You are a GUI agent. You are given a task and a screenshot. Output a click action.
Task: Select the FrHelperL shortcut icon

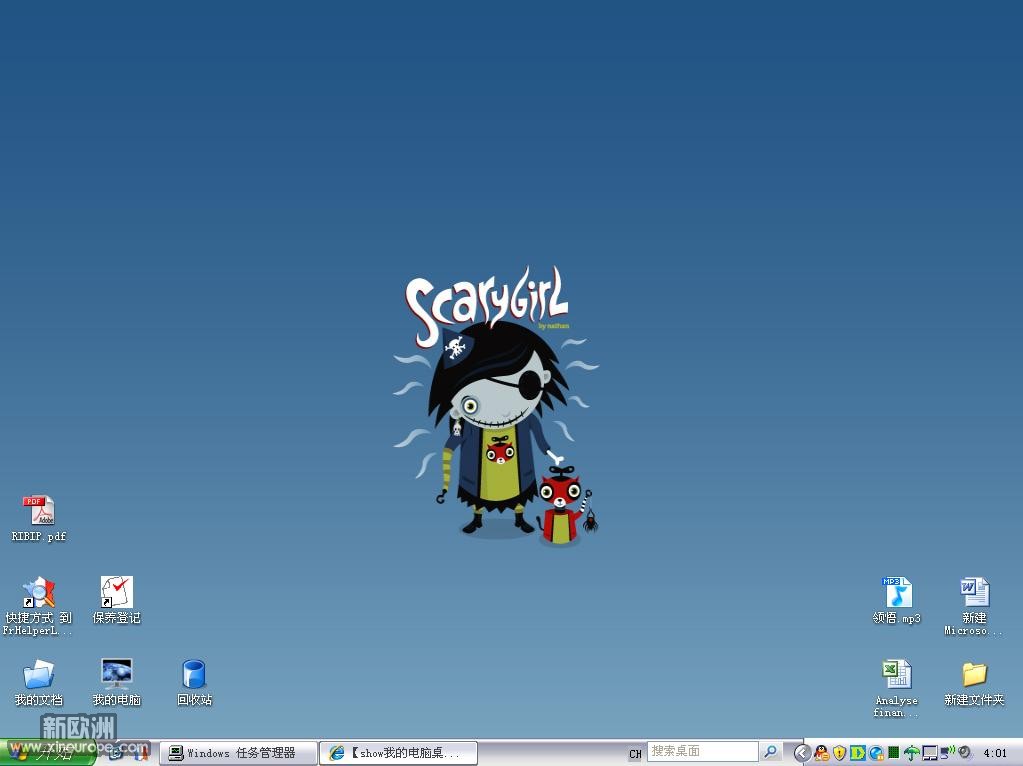pyautogui.click(x=39, y=592)
